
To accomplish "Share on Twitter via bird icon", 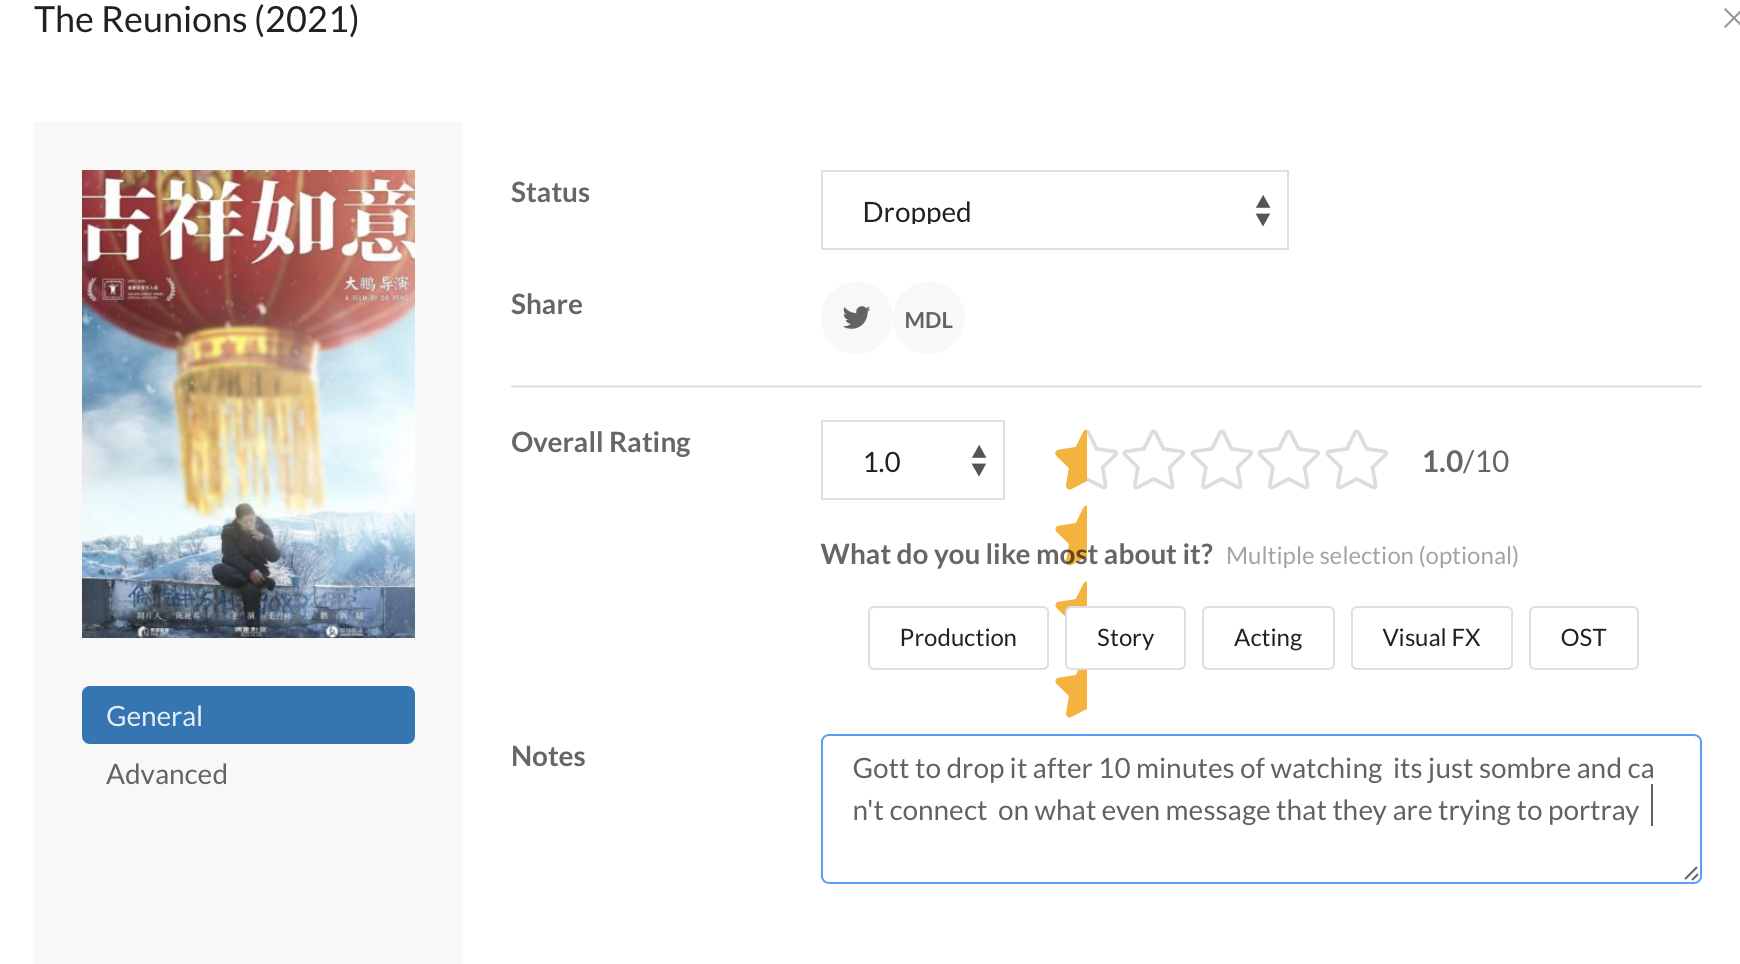I will 856,319.
